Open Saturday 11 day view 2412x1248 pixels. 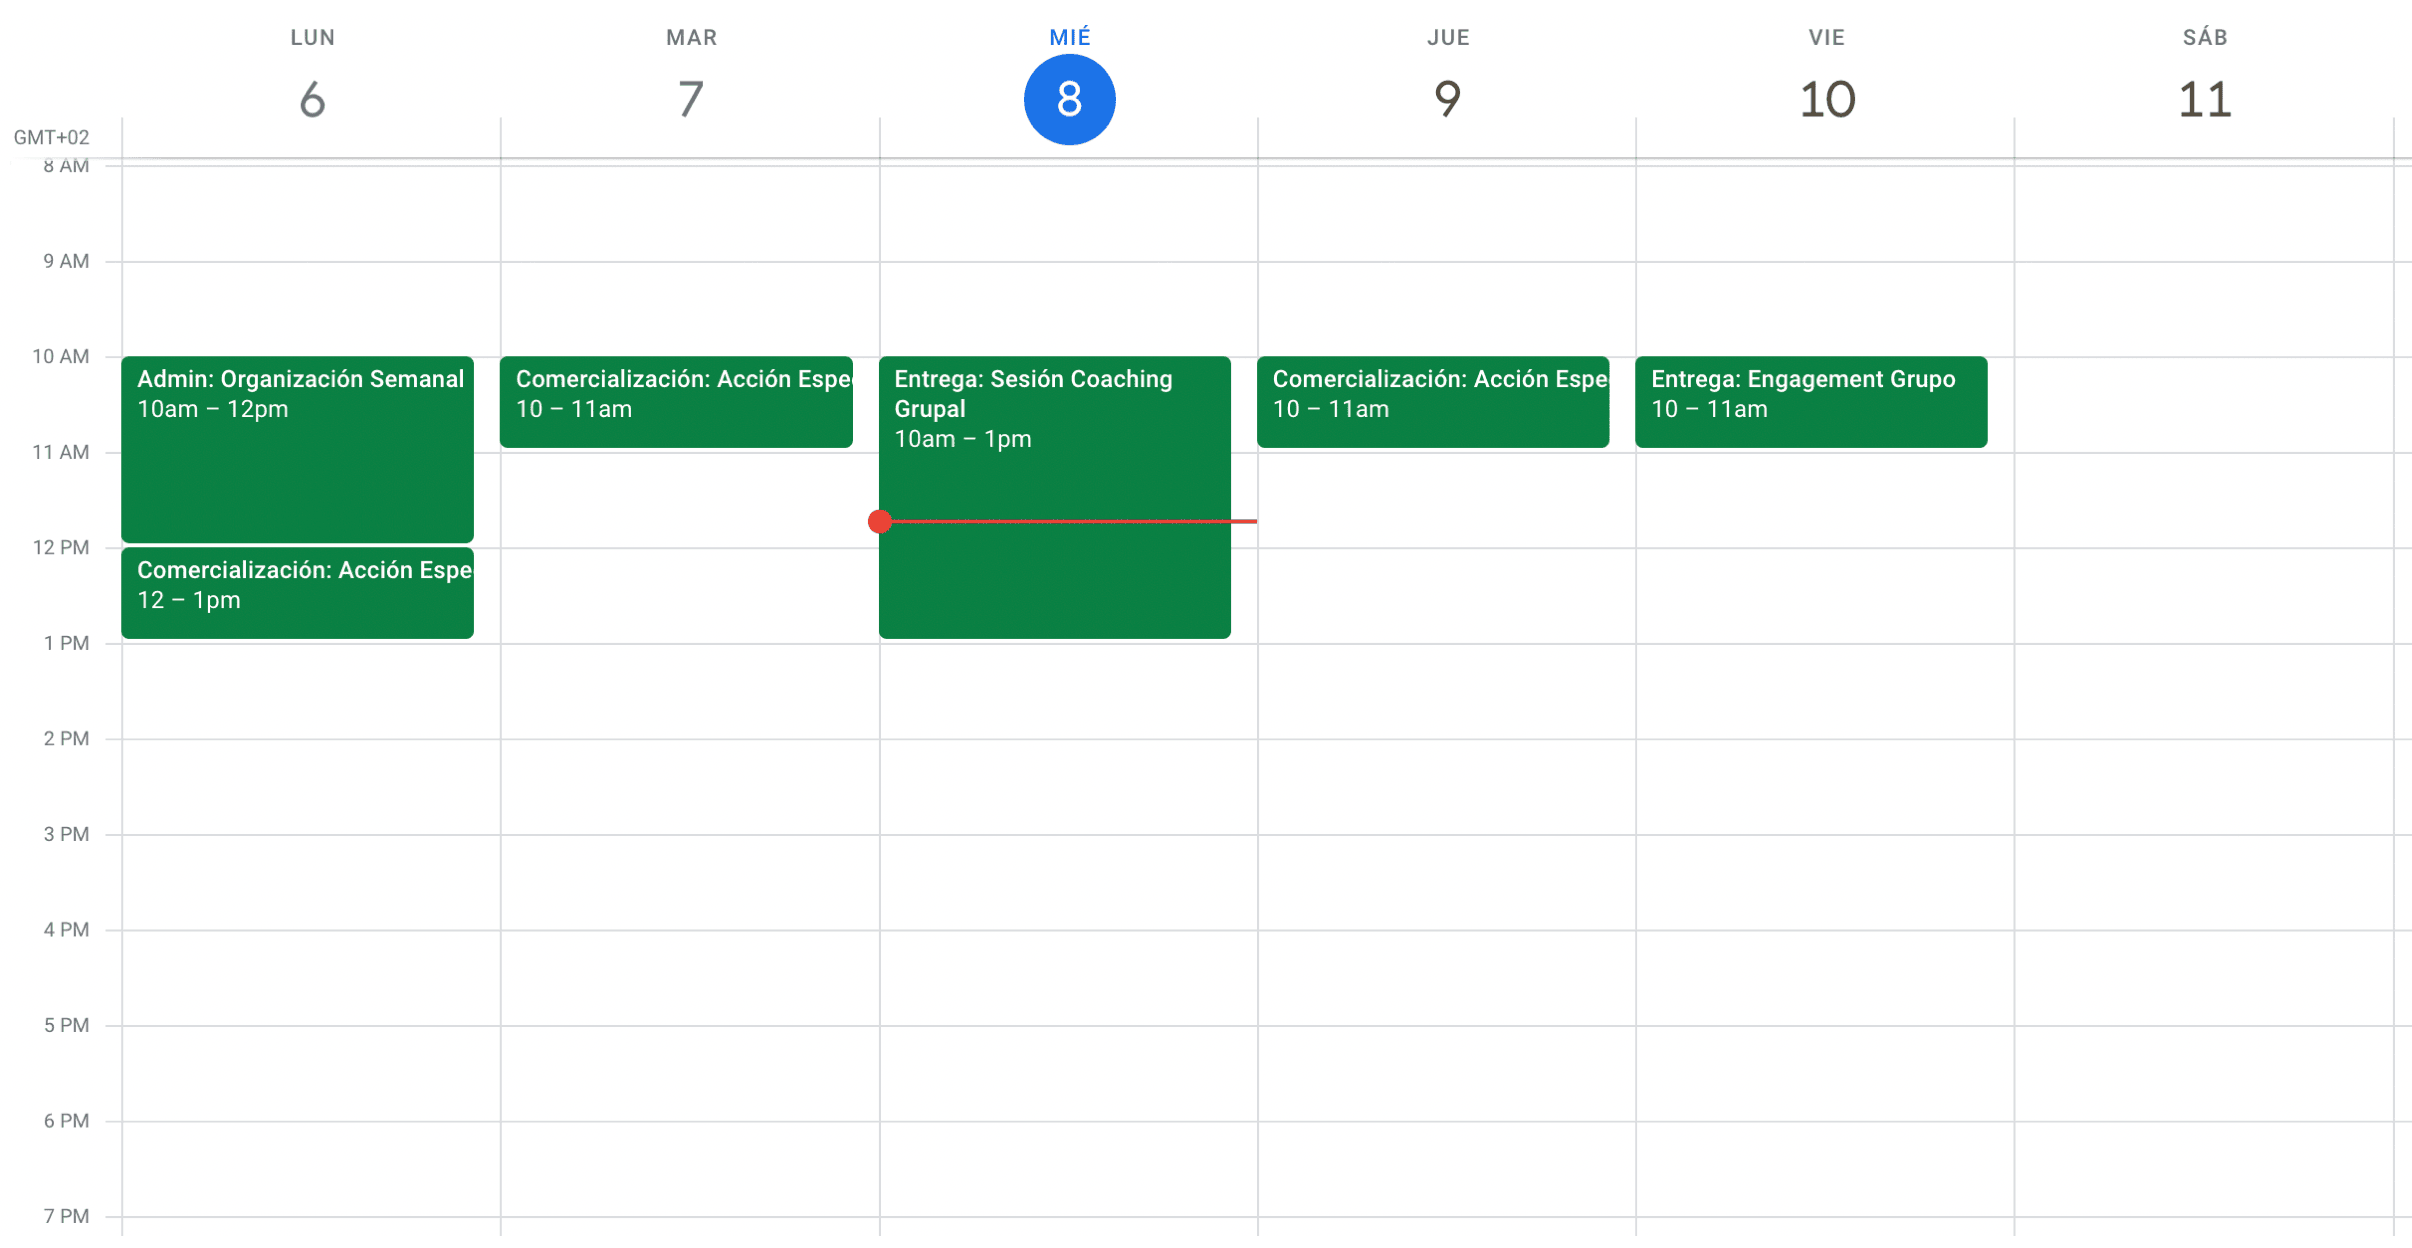pyautogui.click(x=2204, y=99)
